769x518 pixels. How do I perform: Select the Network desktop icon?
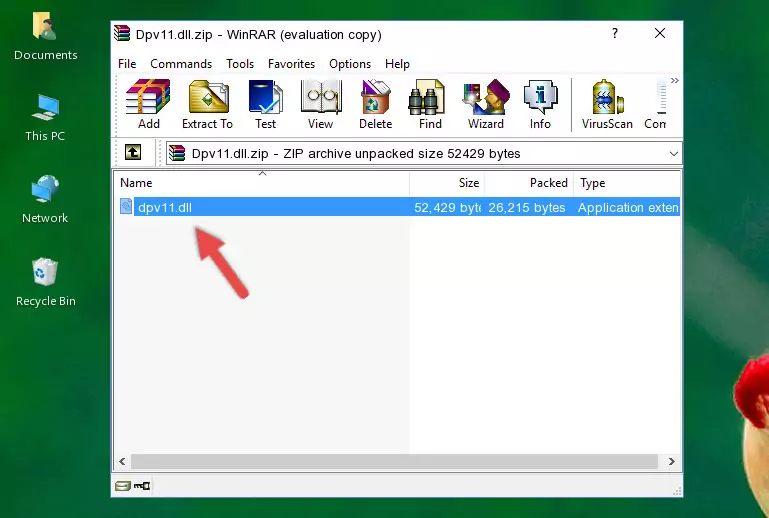pos(45,200)
